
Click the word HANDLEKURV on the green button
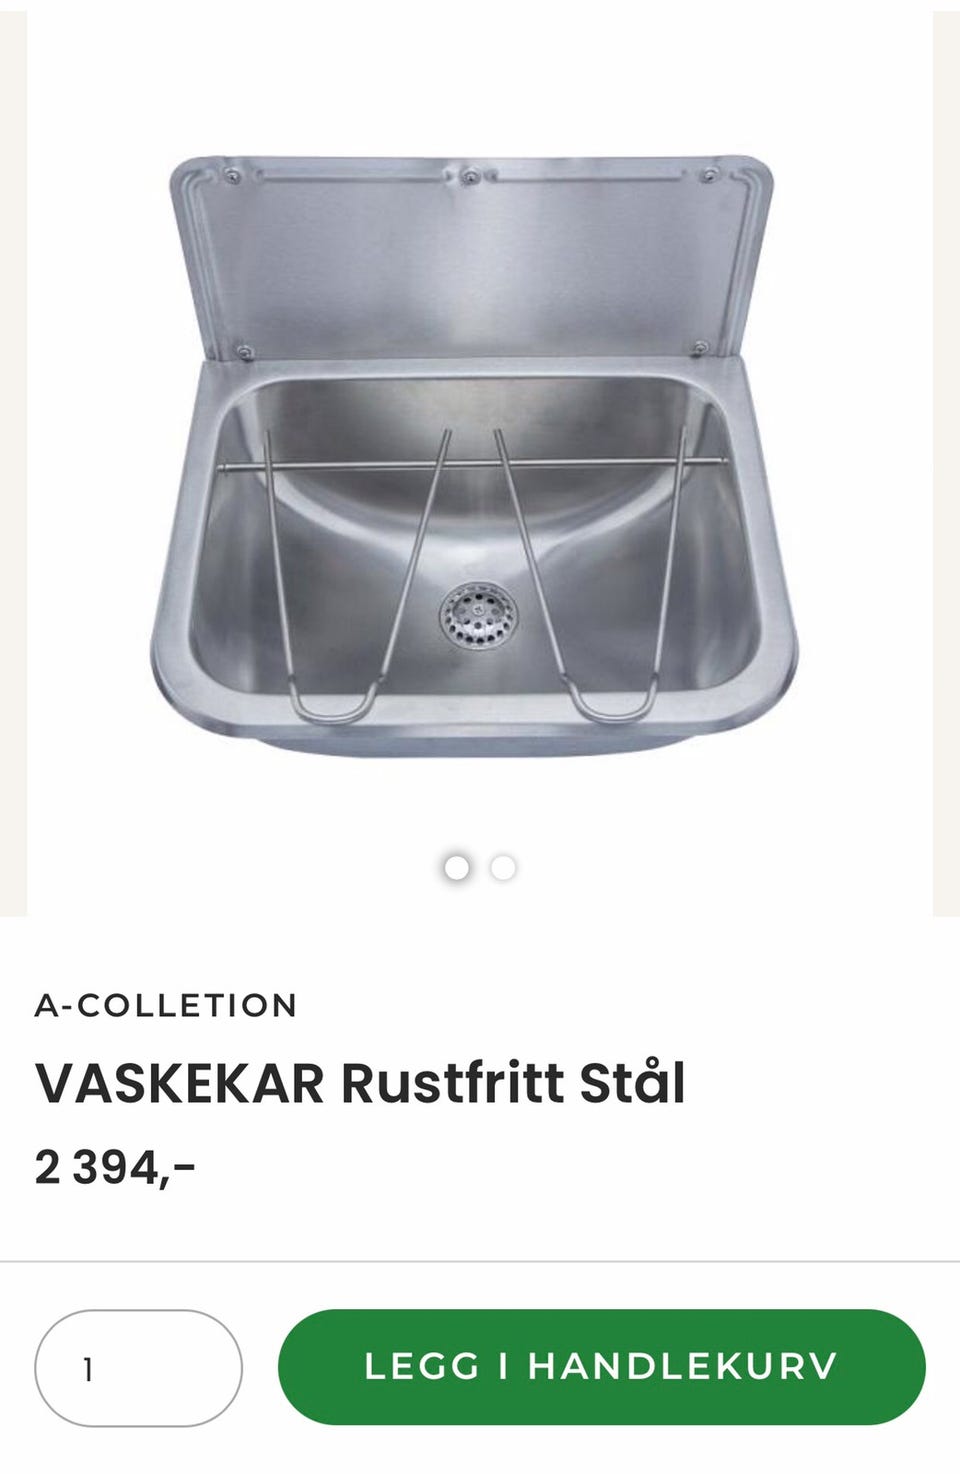point(682,1366)
